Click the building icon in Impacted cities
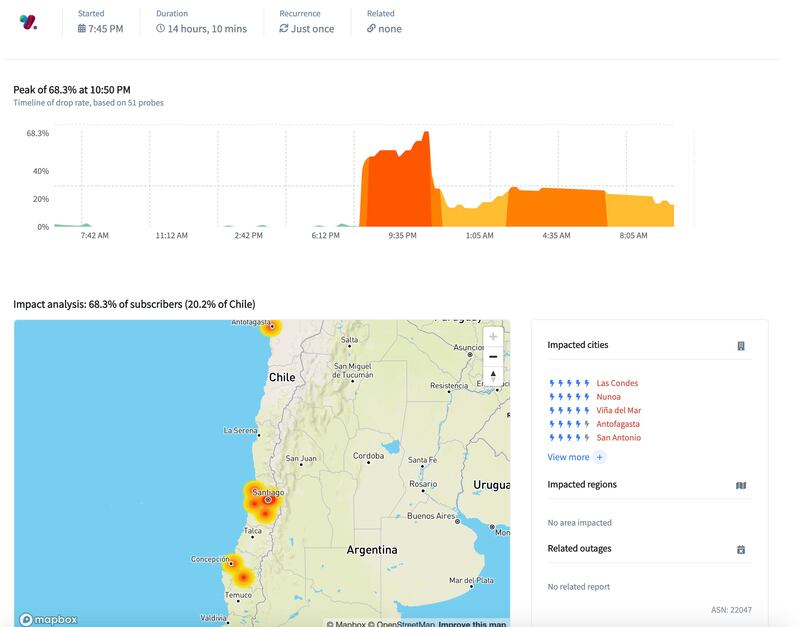This screenshot has width=800, height=627. [741, 346]
